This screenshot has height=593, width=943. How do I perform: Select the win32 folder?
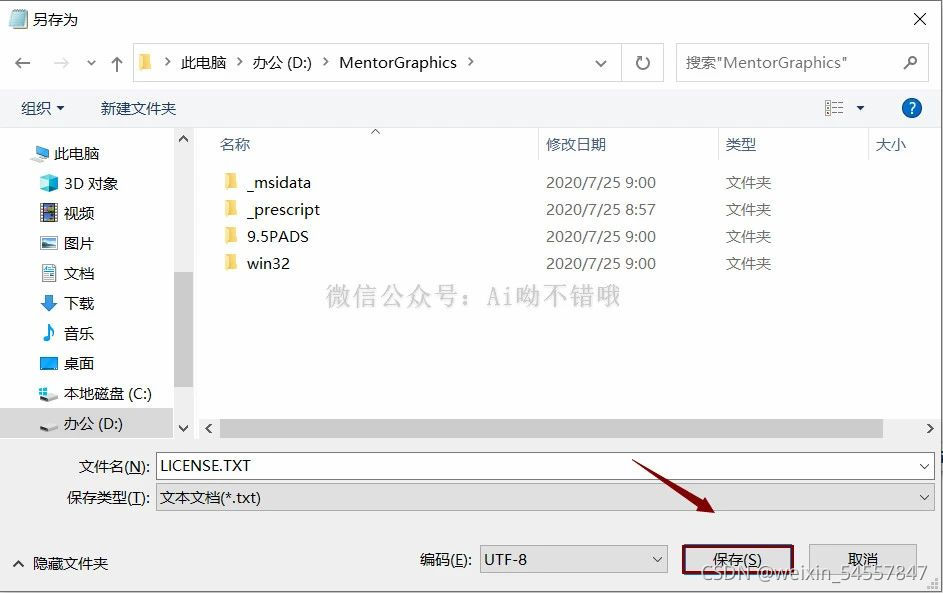pyautogui.click(x=268, y=263)
